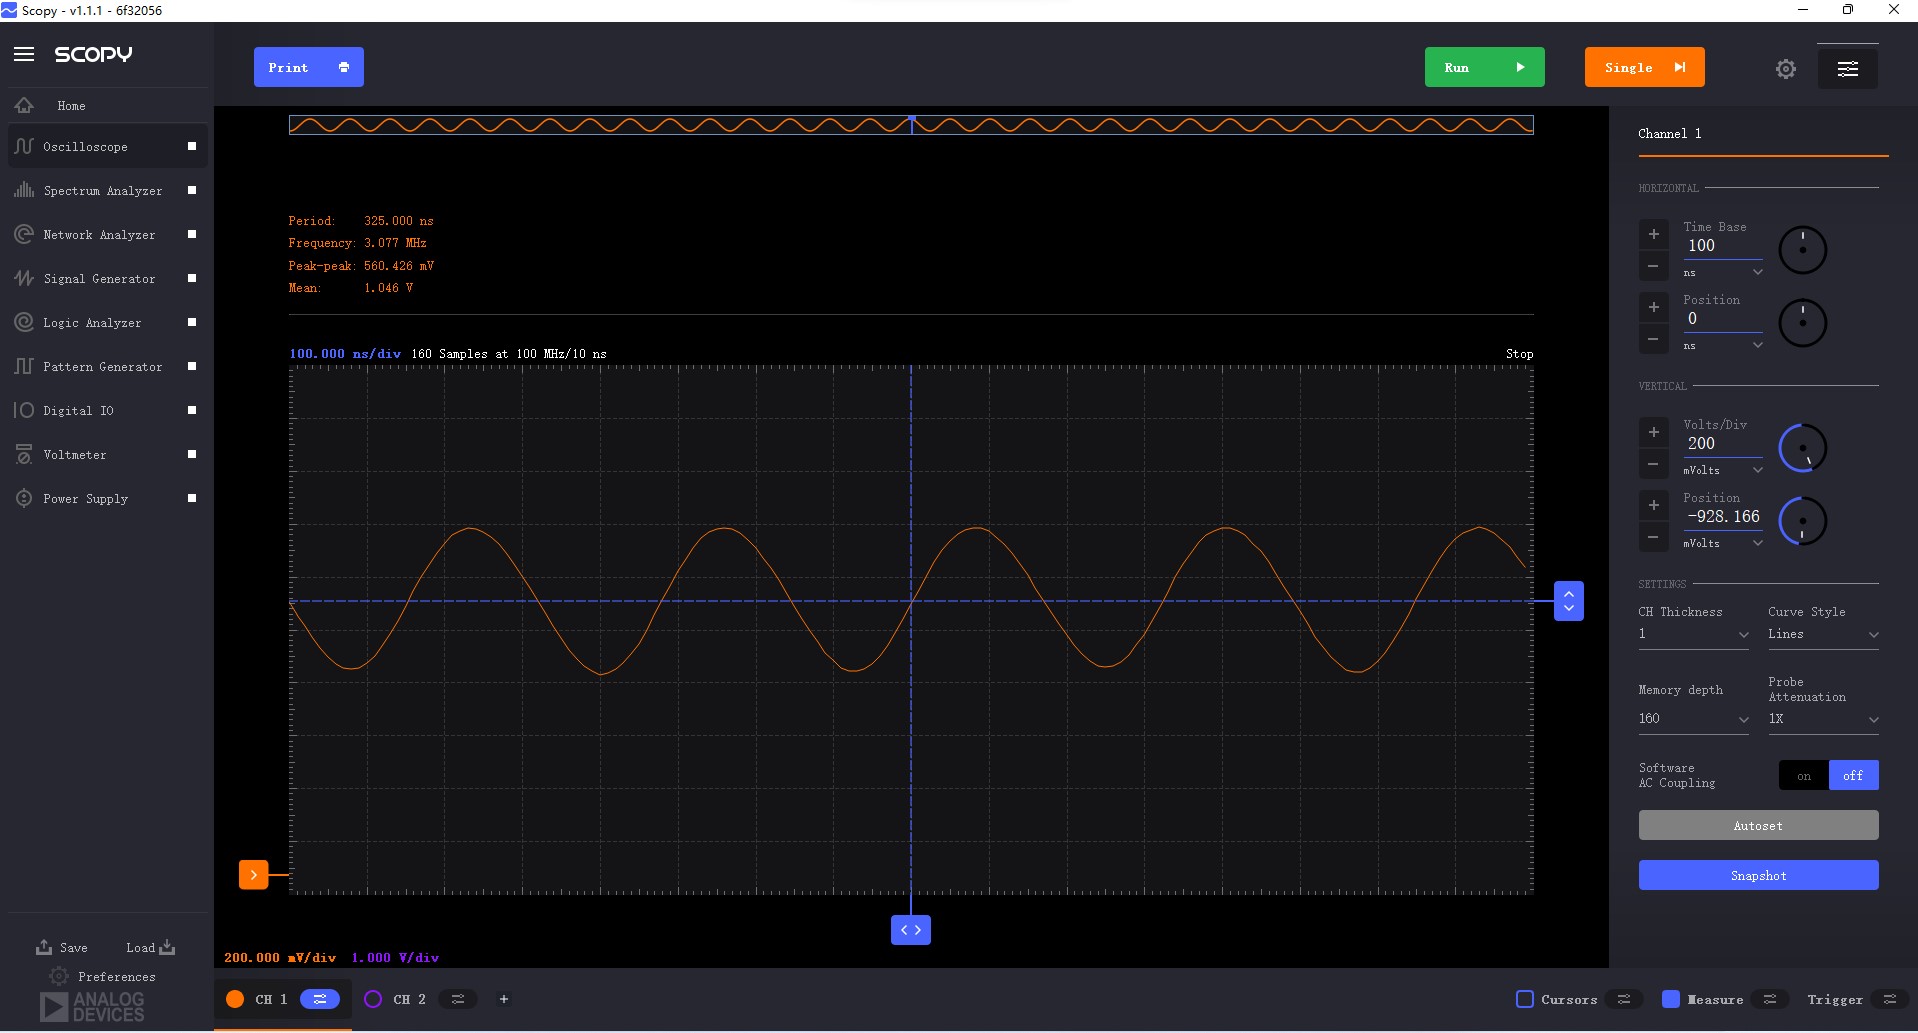Open Probe Attenuation 1X dropdown
Image resolution: width=1918 pixels, height=1033 pixels.
1823,719
